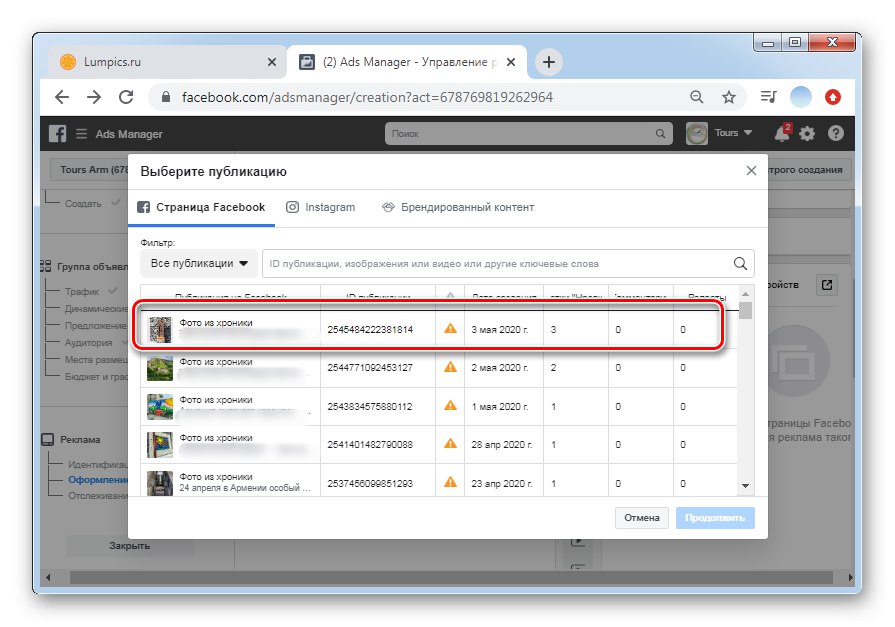Click warning icon for post 2545484222381814
Image resolution: width=895 pixels, height=627 pixels.
[450, 328]
